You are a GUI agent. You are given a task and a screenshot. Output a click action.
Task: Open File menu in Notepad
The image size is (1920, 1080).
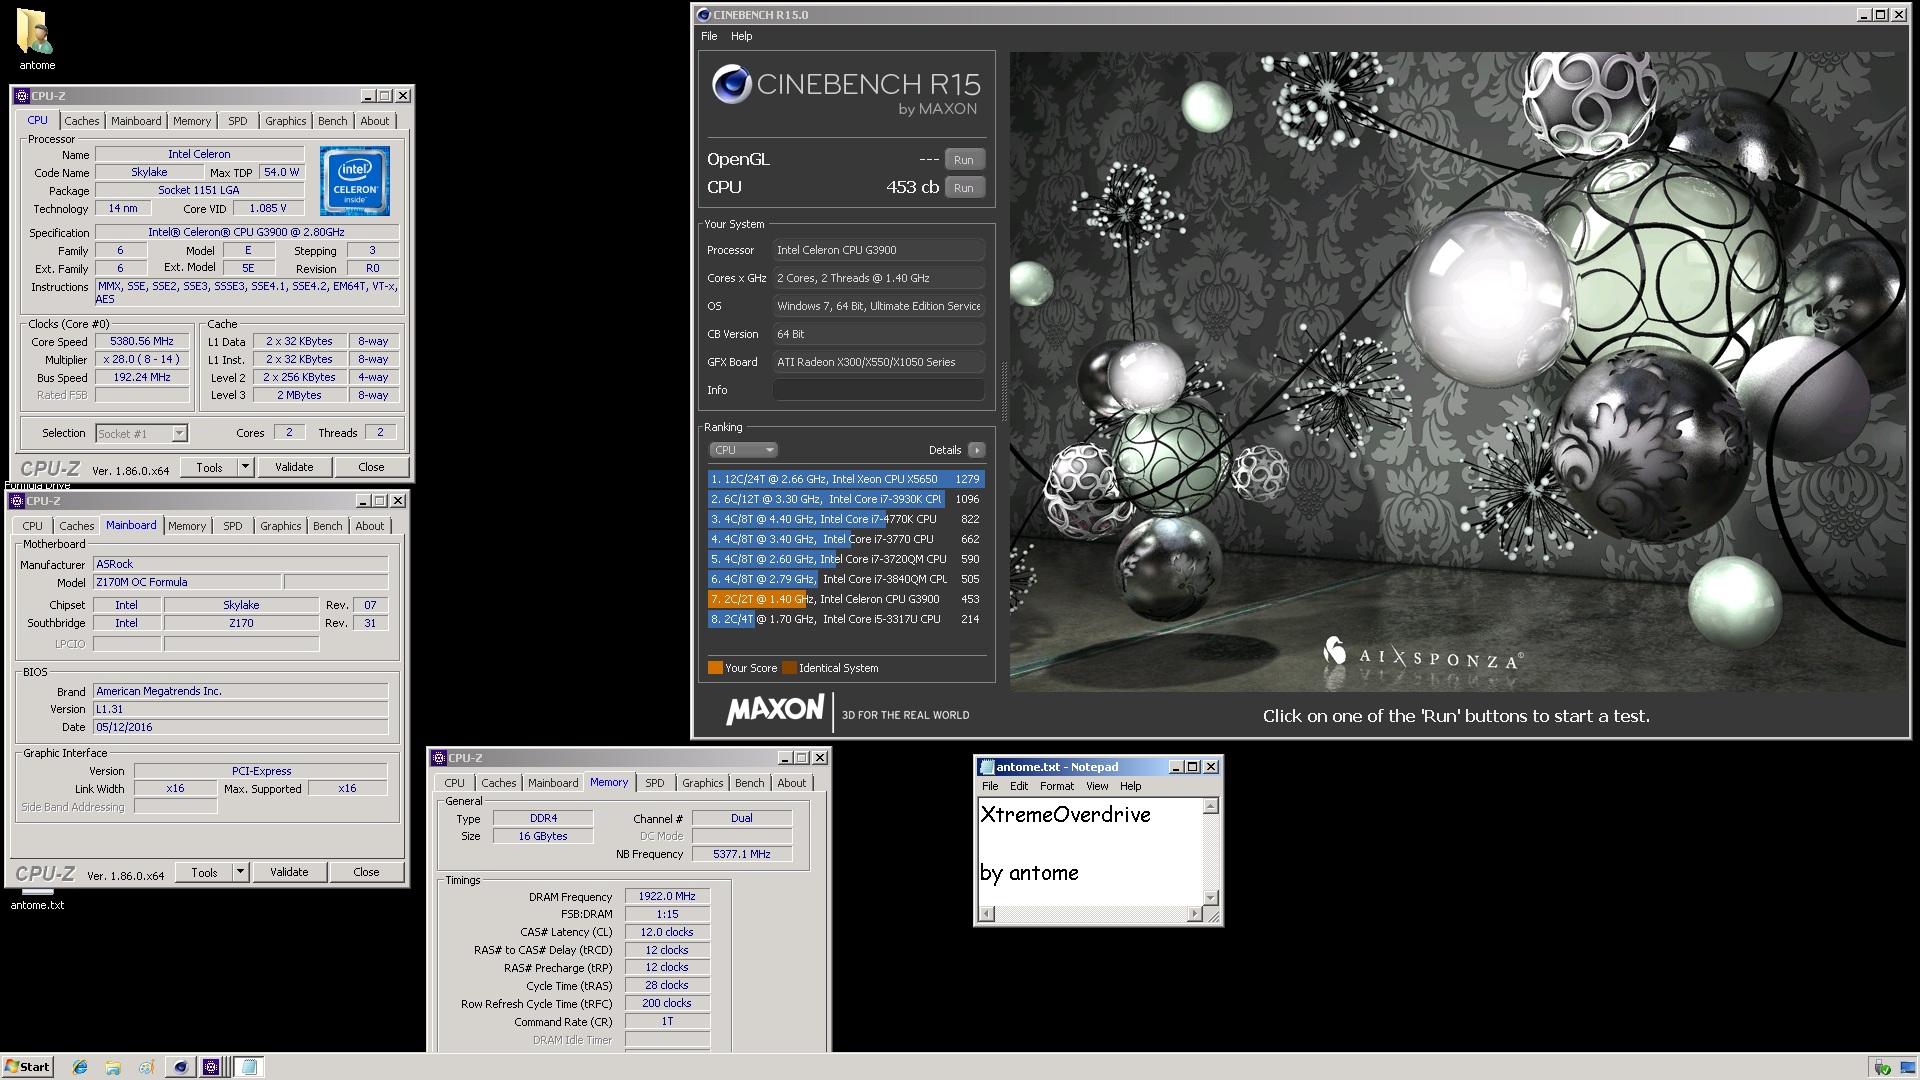point(990,786)
